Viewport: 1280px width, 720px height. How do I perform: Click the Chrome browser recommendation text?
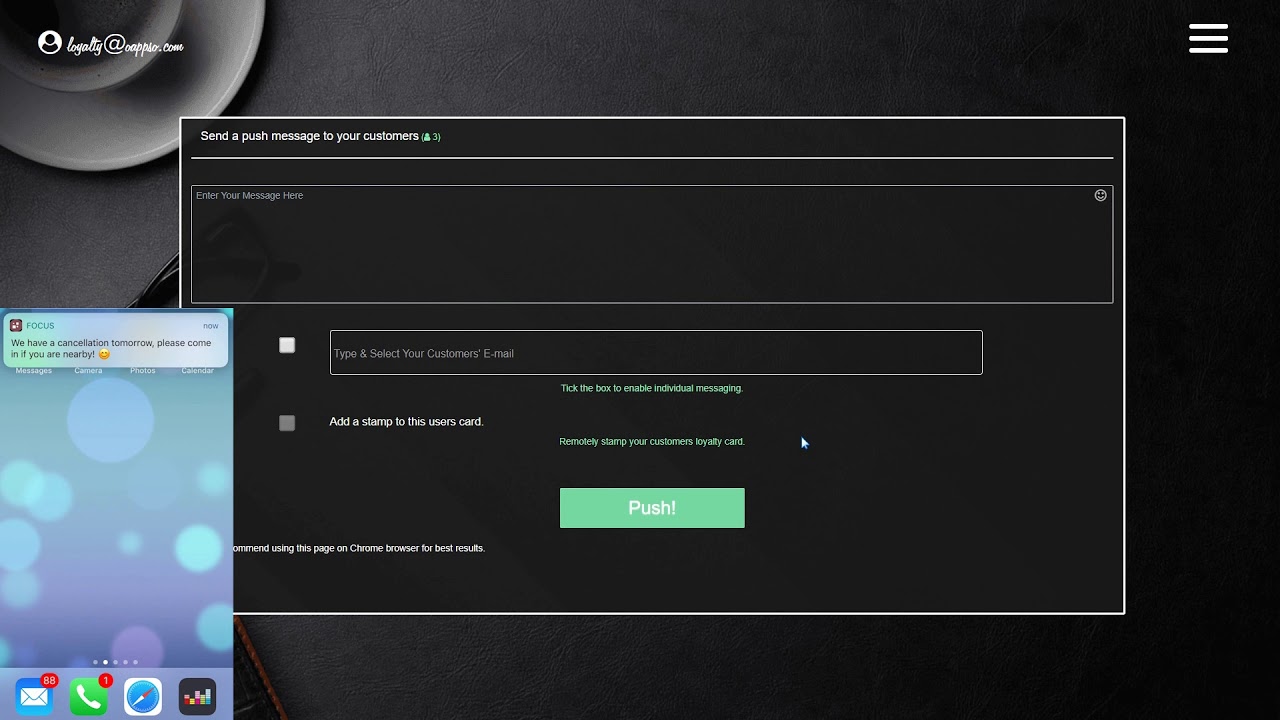(x=359, y=548)
